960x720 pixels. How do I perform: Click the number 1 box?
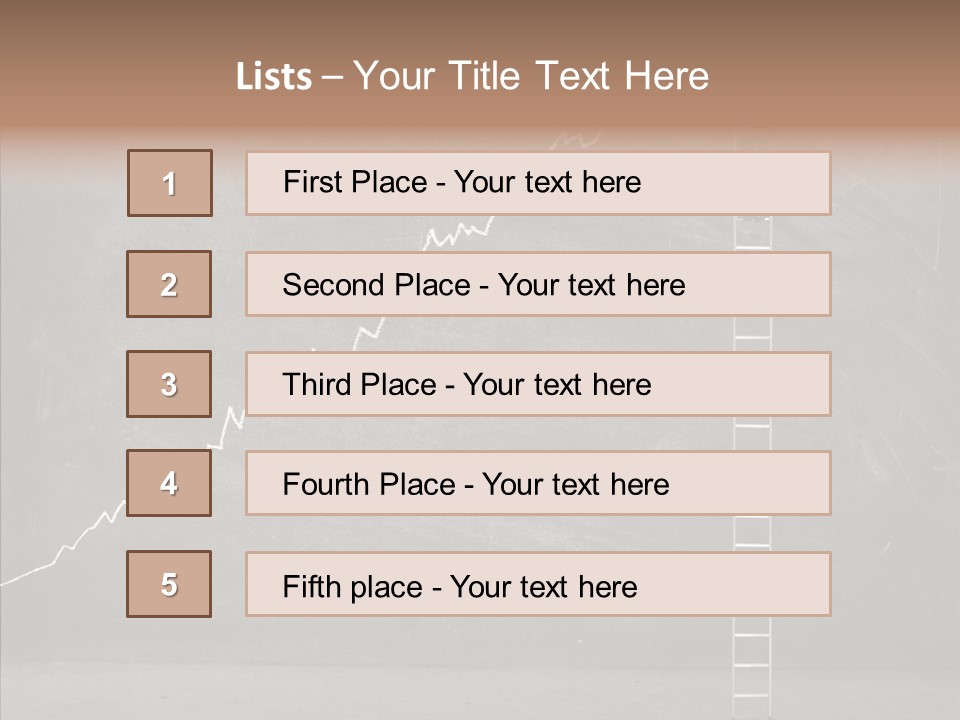pos(170,183)
